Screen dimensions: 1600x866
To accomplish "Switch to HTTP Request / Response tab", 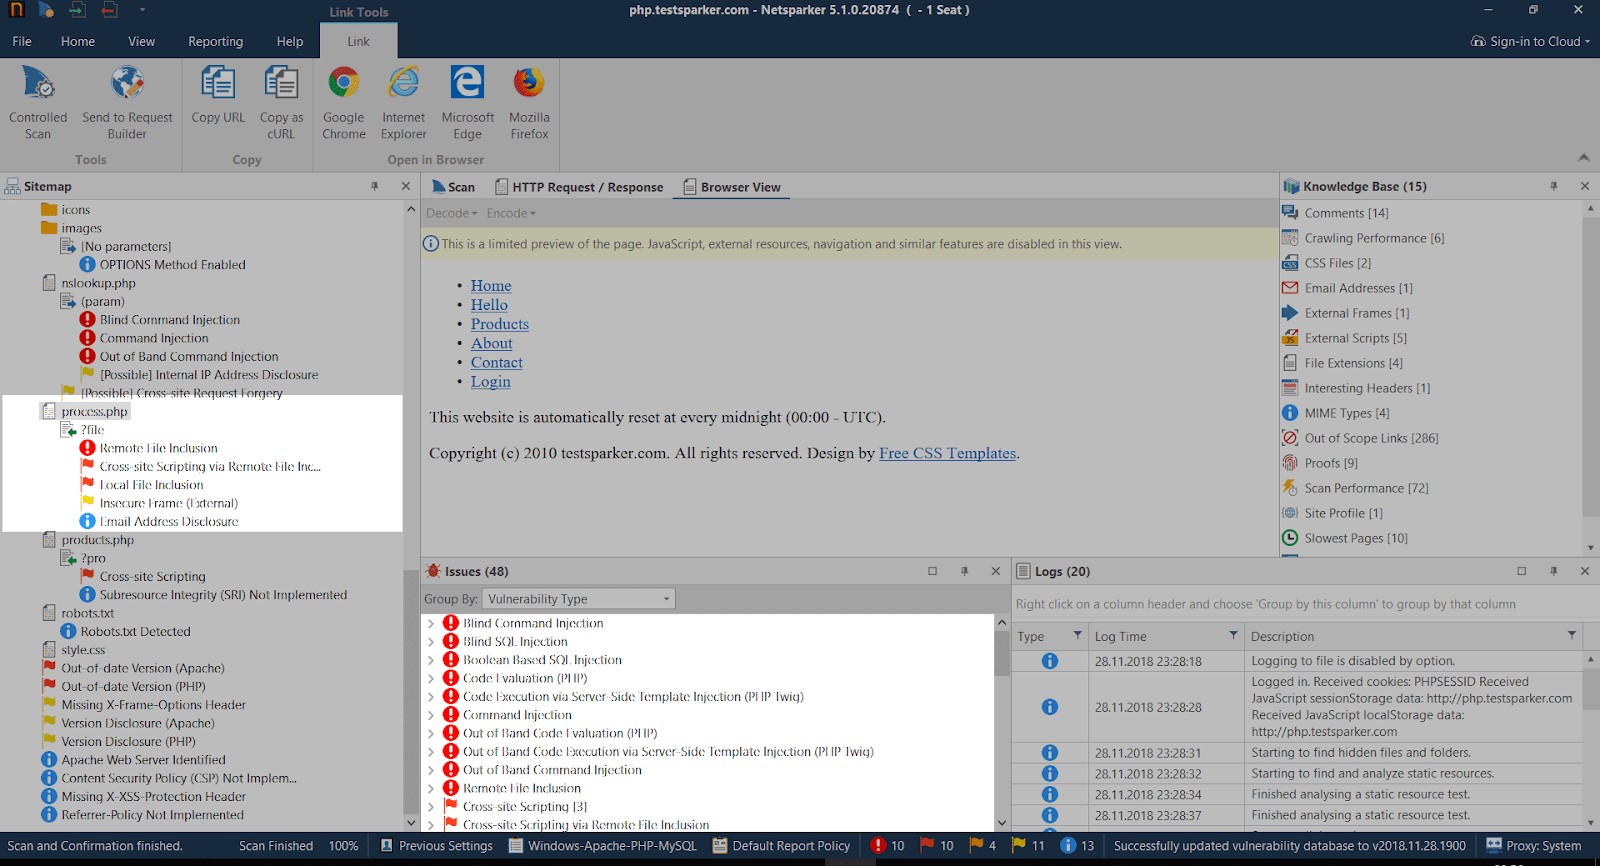I will (x=579, y=187).
